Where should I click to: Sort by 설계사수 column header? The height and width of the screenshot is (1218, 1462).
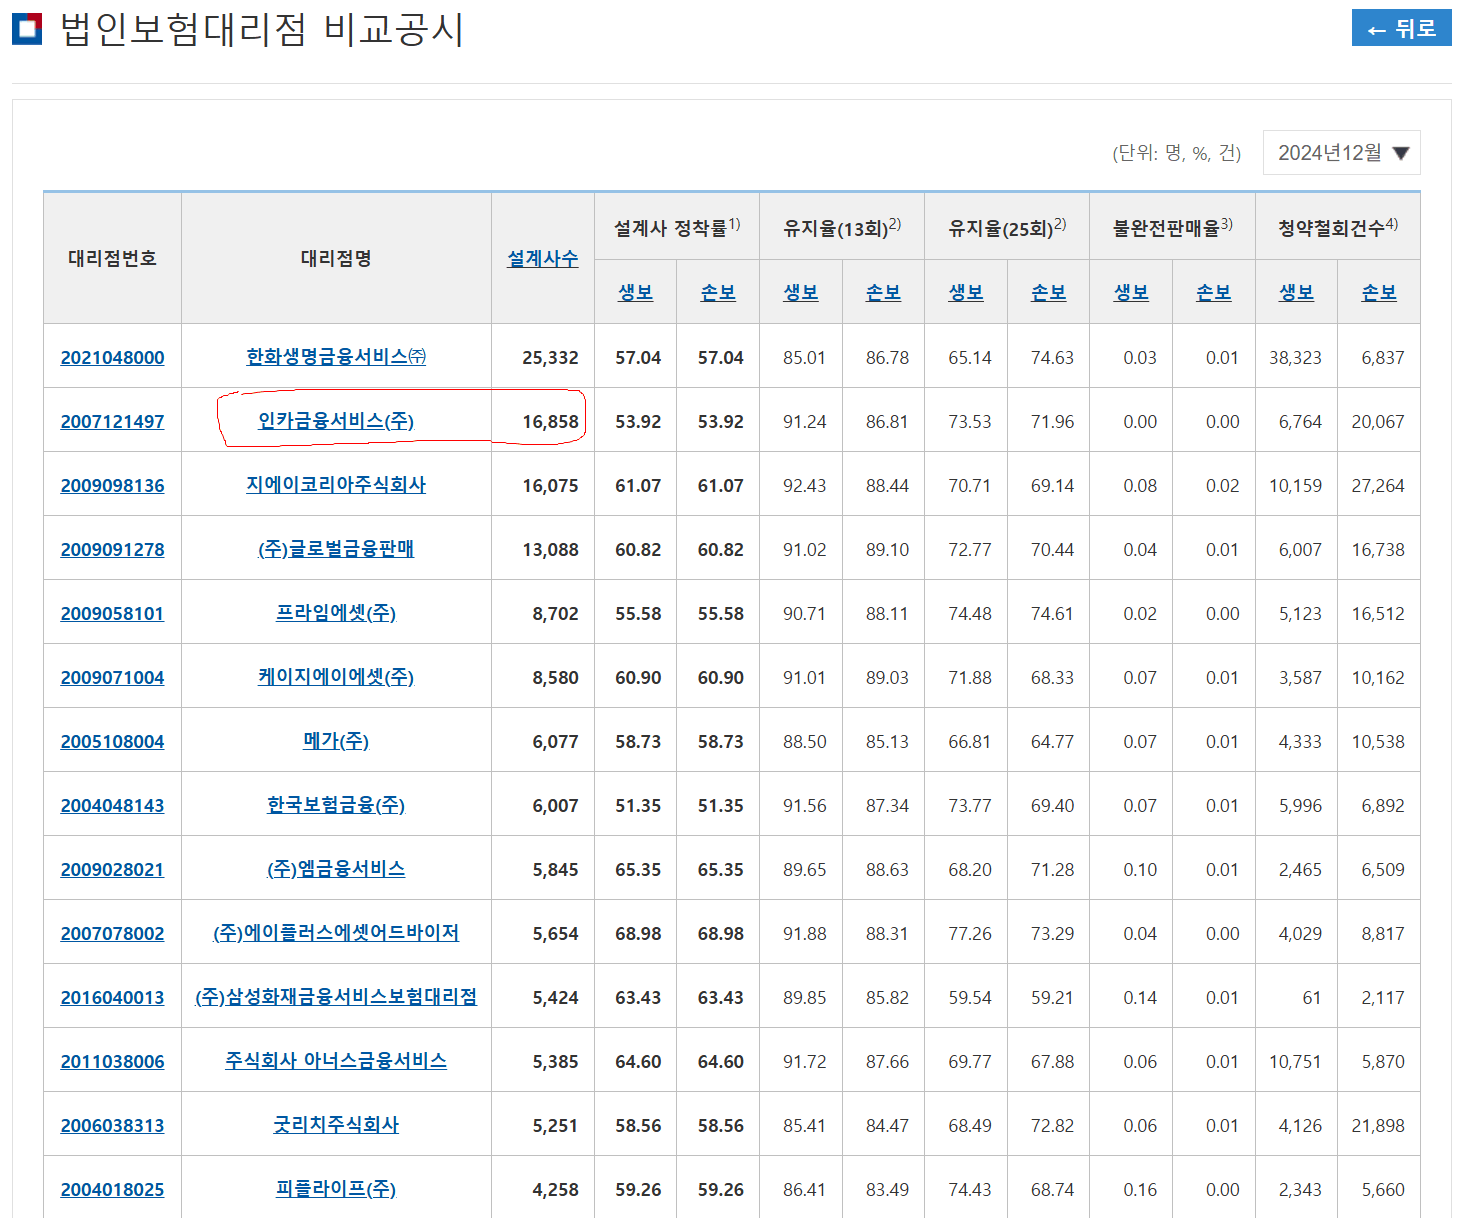[x=542, y=258]
